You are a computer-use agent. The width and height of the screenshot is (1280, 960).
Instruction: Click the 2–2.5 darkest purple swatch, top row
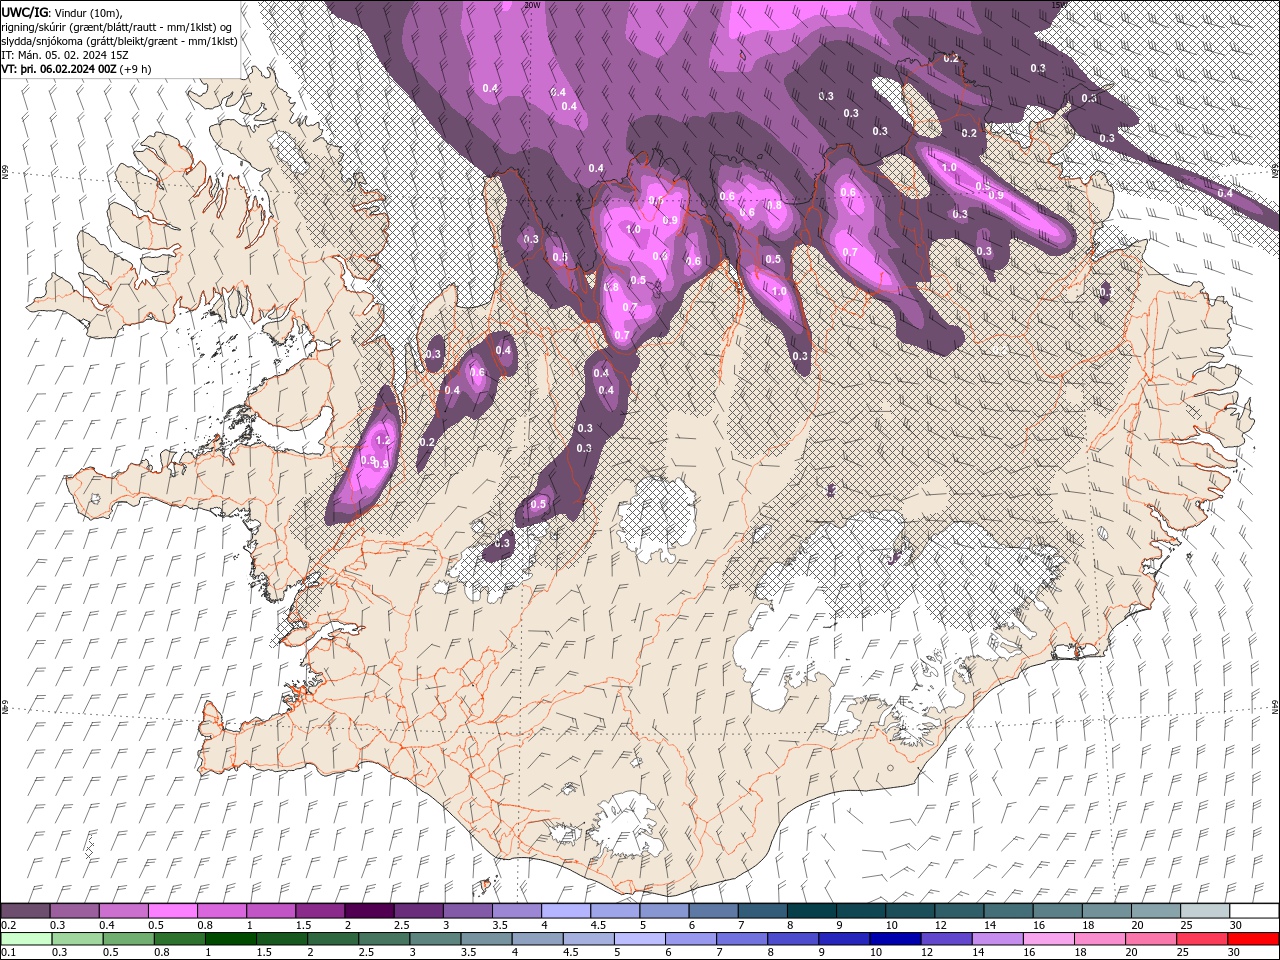[x=369, y=911]
